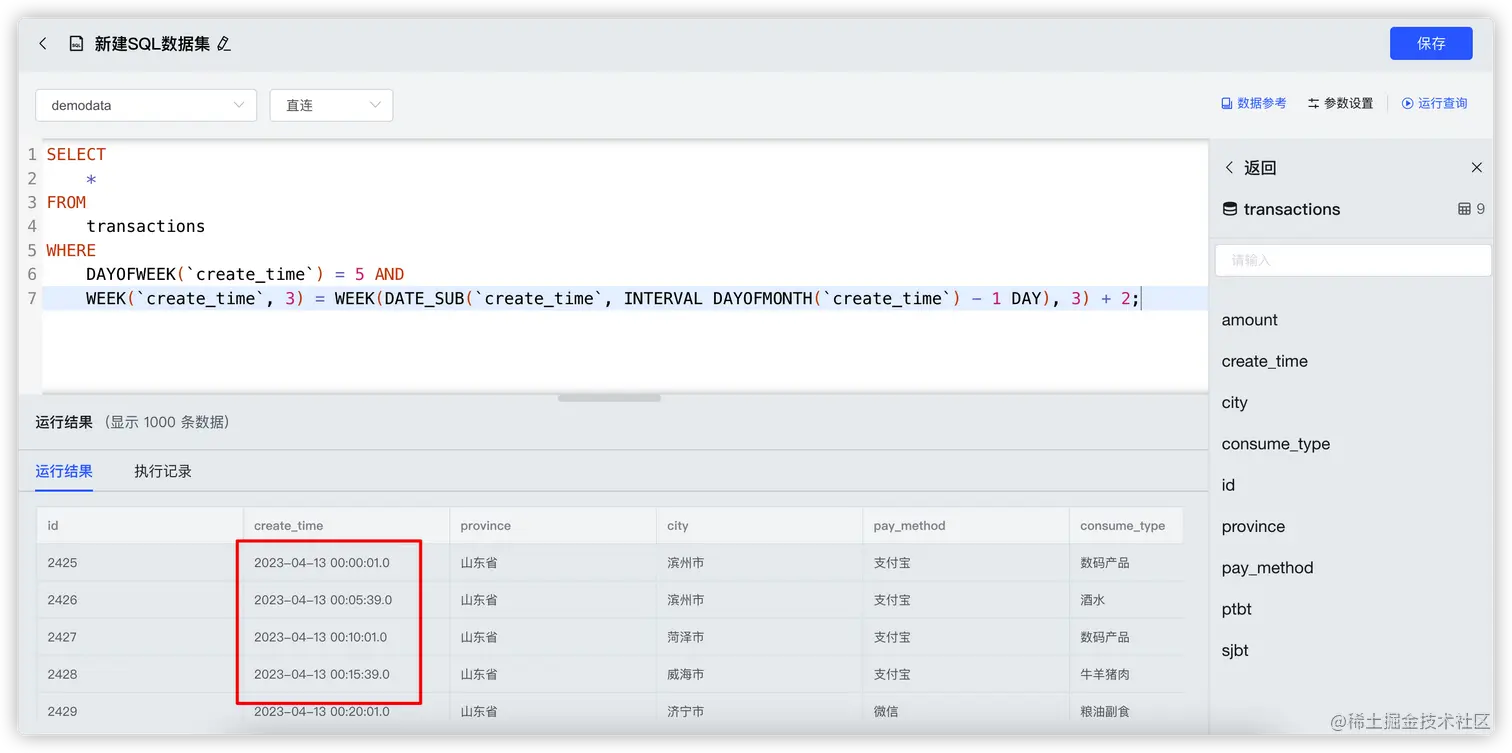
Task: Click the pay_method column header
Action: pos(965,525)
